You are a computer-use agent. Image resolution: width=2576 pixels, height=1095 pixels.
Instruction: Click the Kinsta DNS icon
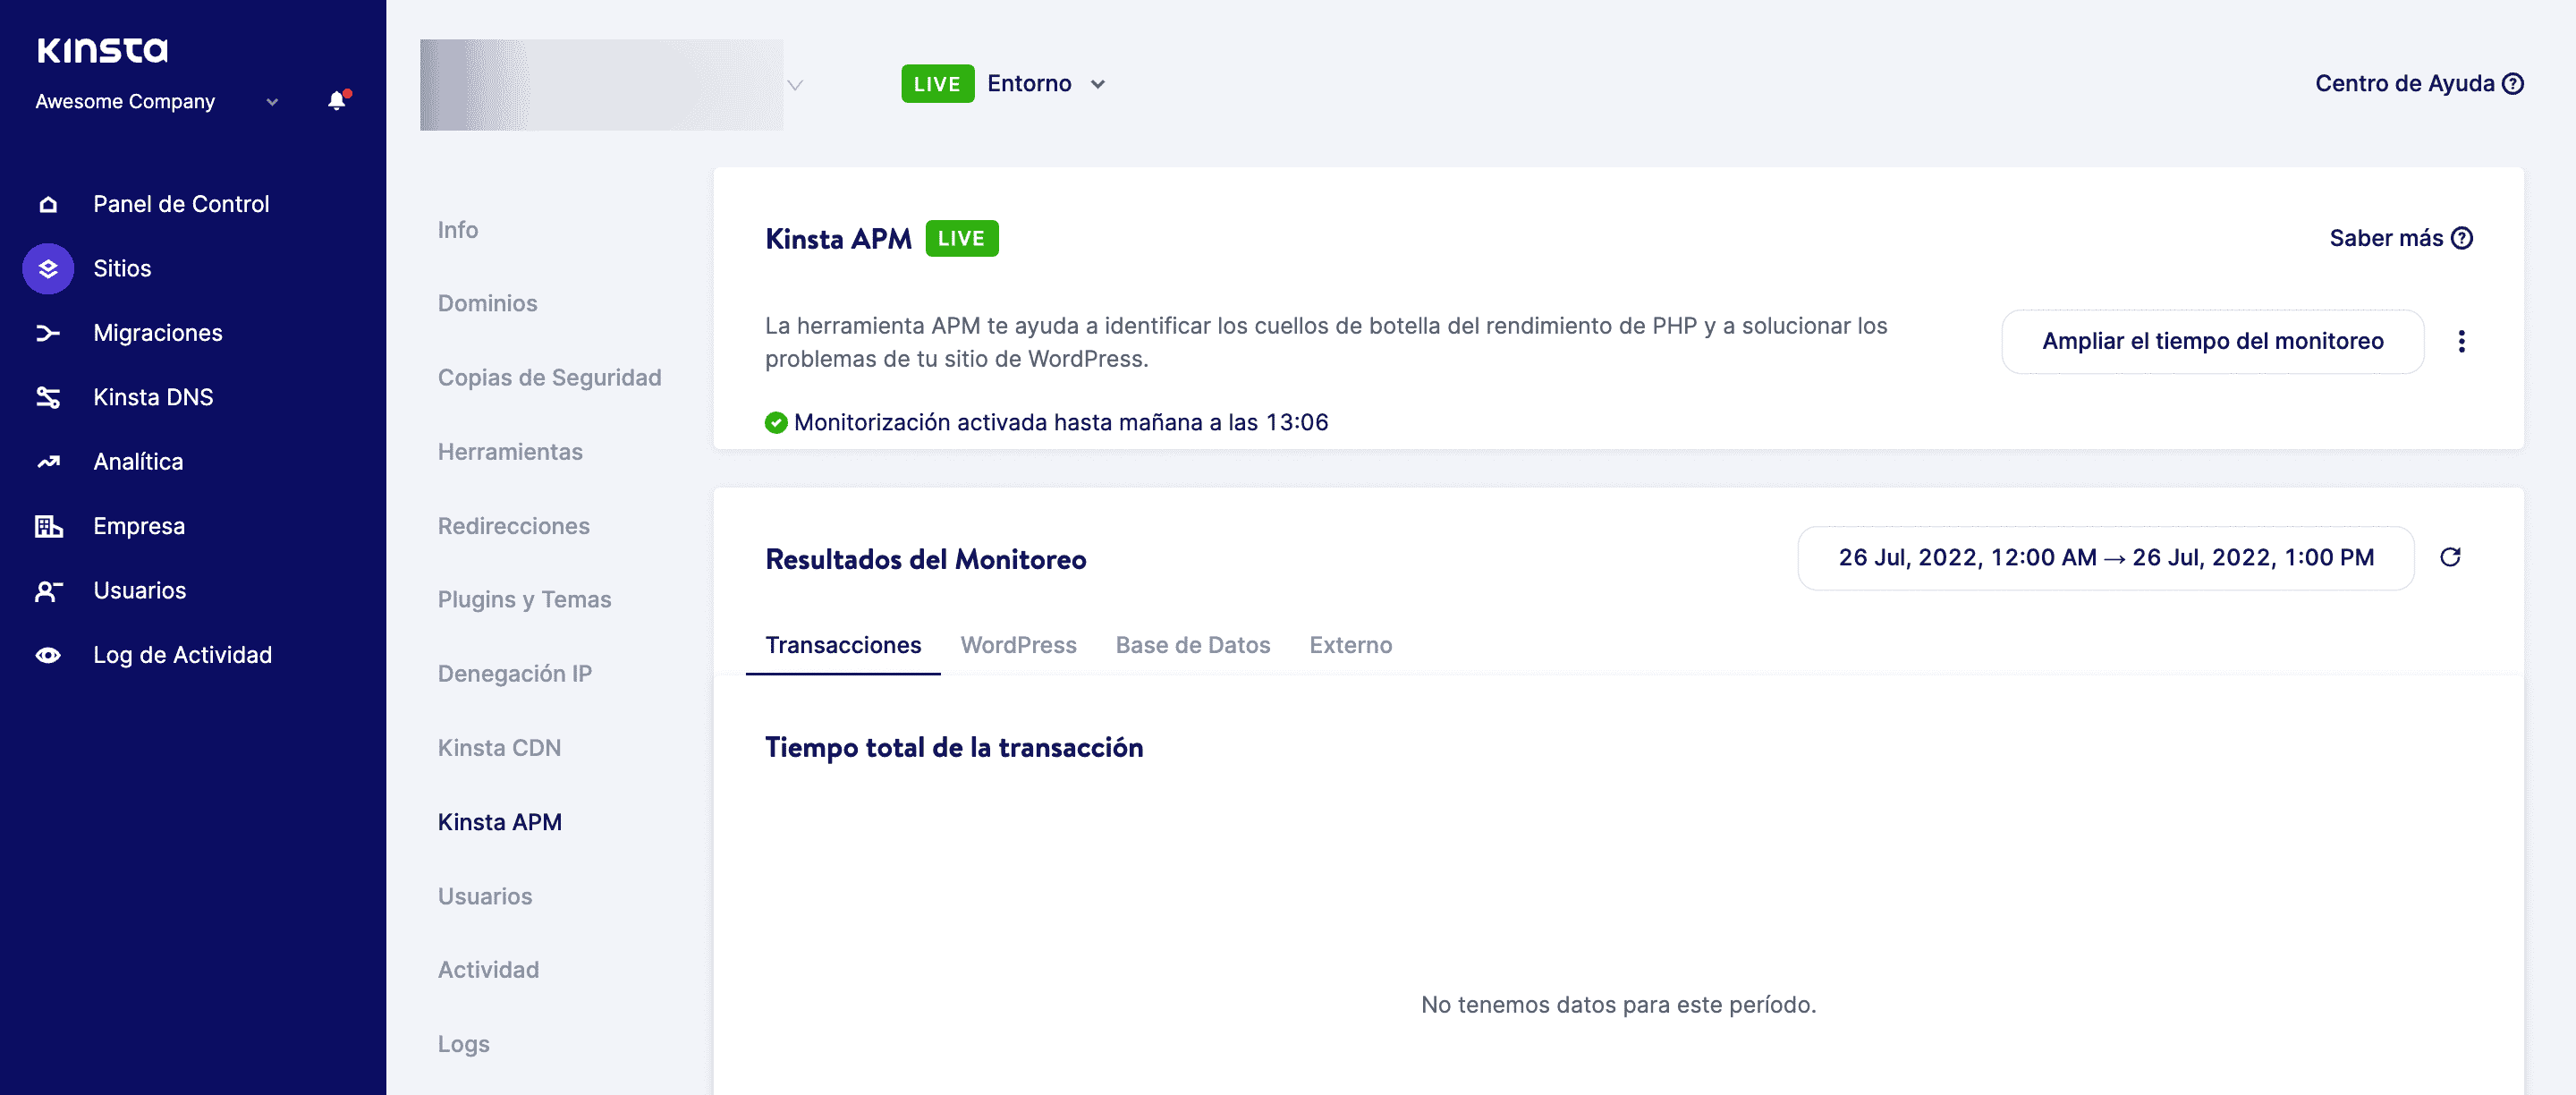(48, 397)
